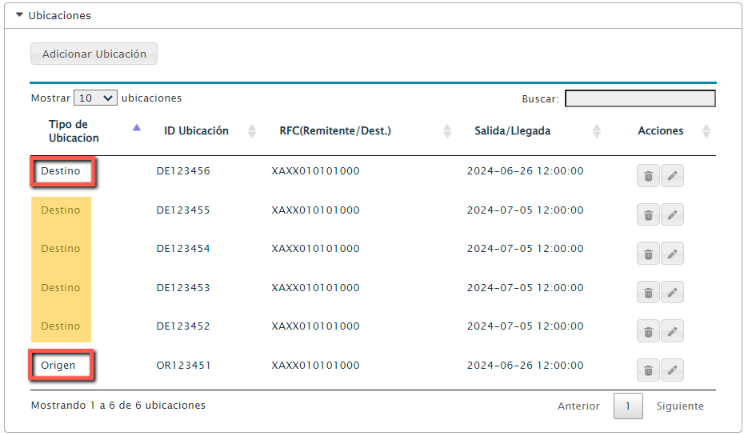Go to Siguiente page
744x434 pixels.
pyautogui.click(x=680, y=406)
